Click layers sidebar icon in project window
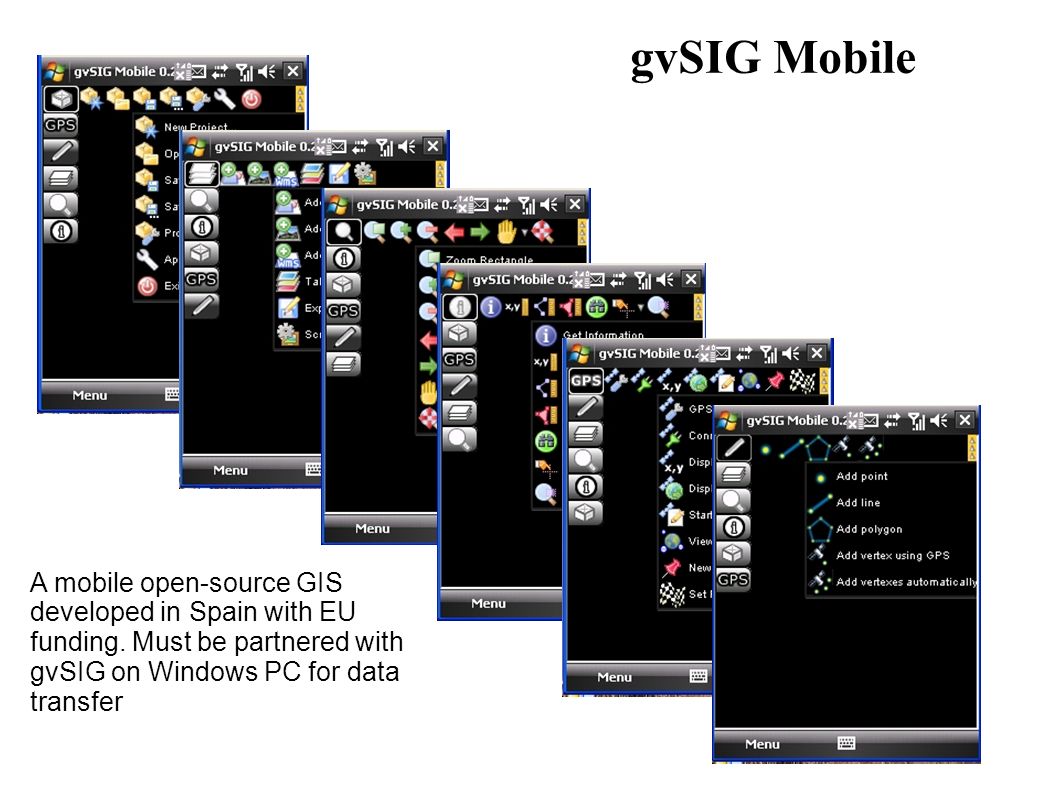The image size is (1058, 793). click(x=60, y=178)
